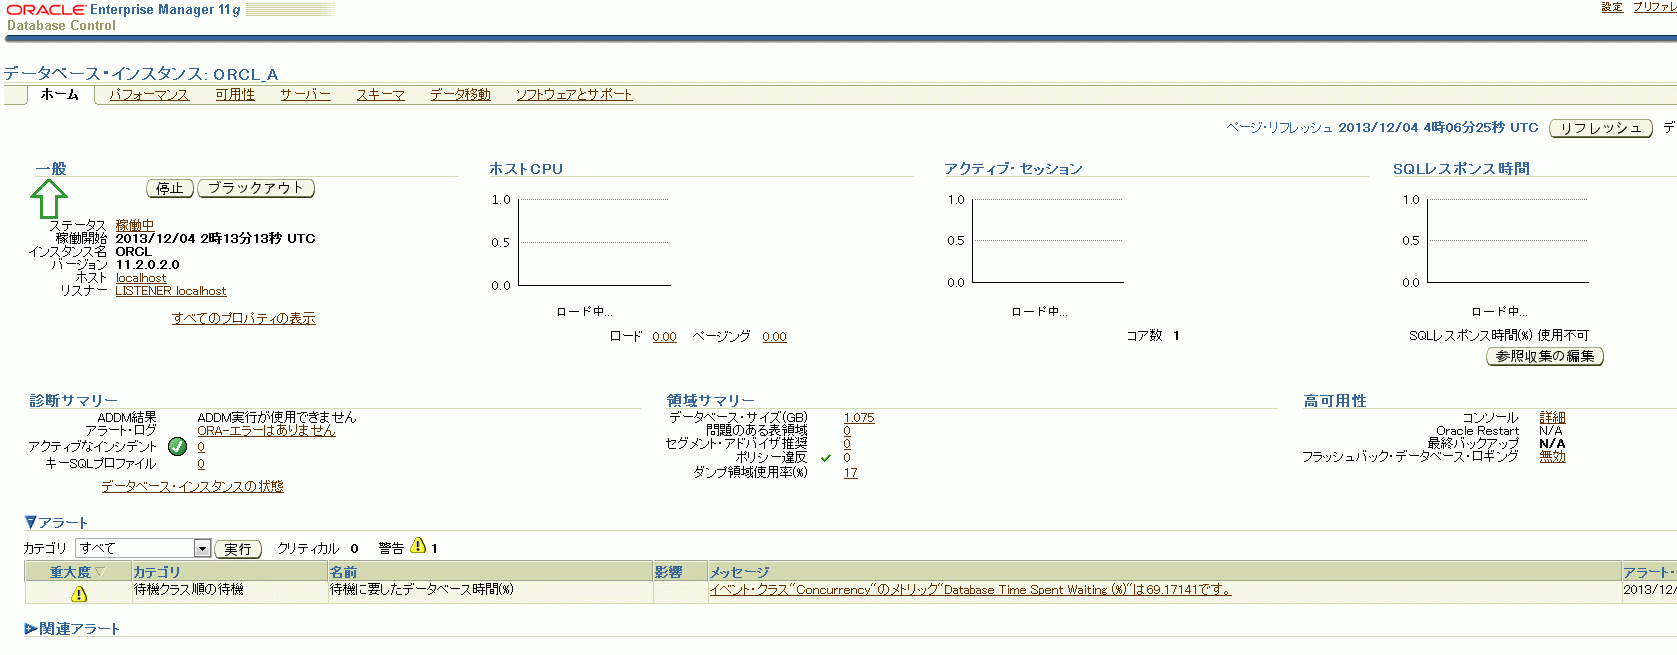Click the フラッシュバック 無効 link
The height and width of the screenshot is (655, 1677).
click(x=1553, y=456)
